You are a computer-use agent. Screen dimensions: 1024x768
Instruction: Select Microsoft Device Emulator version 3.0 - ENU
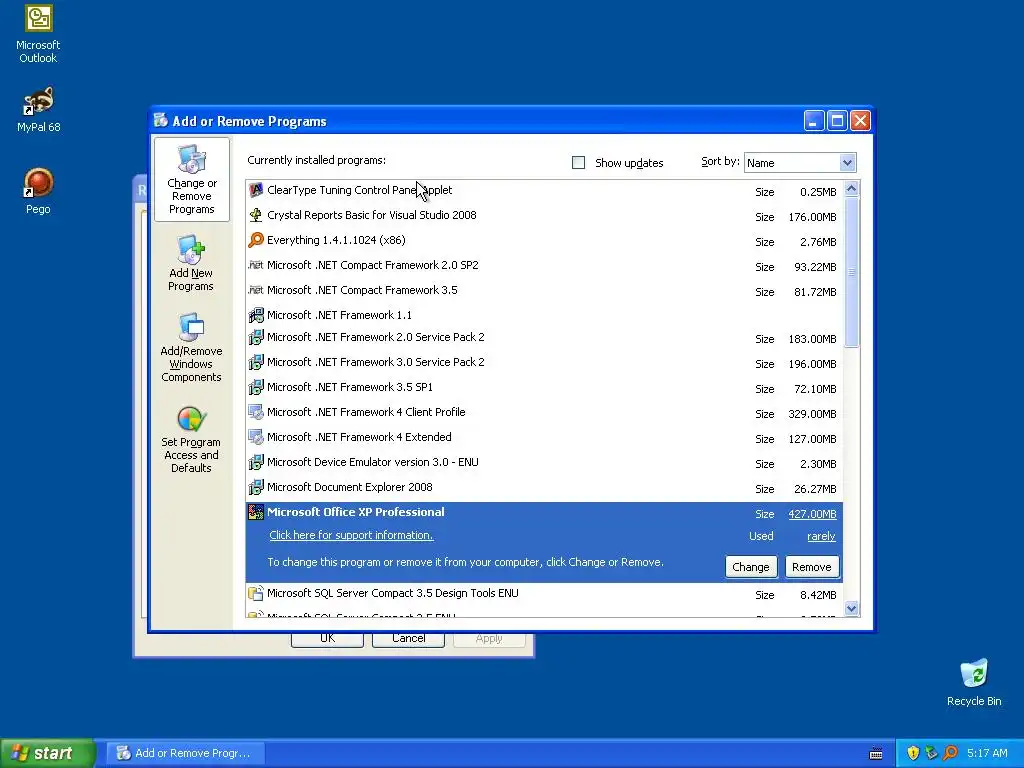(544, 462)
